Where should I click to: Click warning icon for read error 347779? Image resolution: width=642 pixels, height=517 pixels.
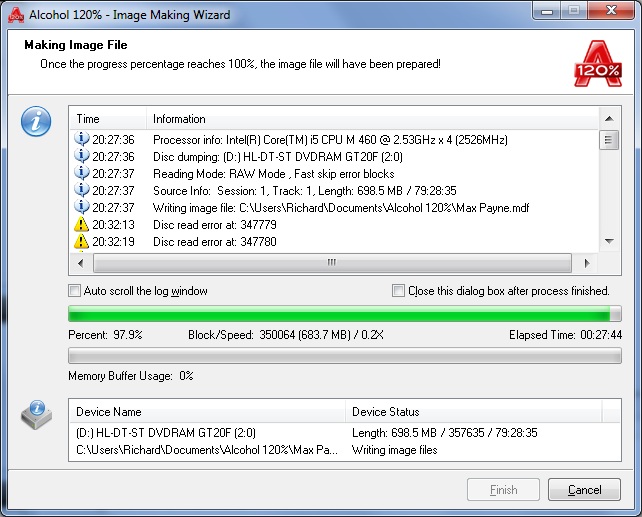81,224
